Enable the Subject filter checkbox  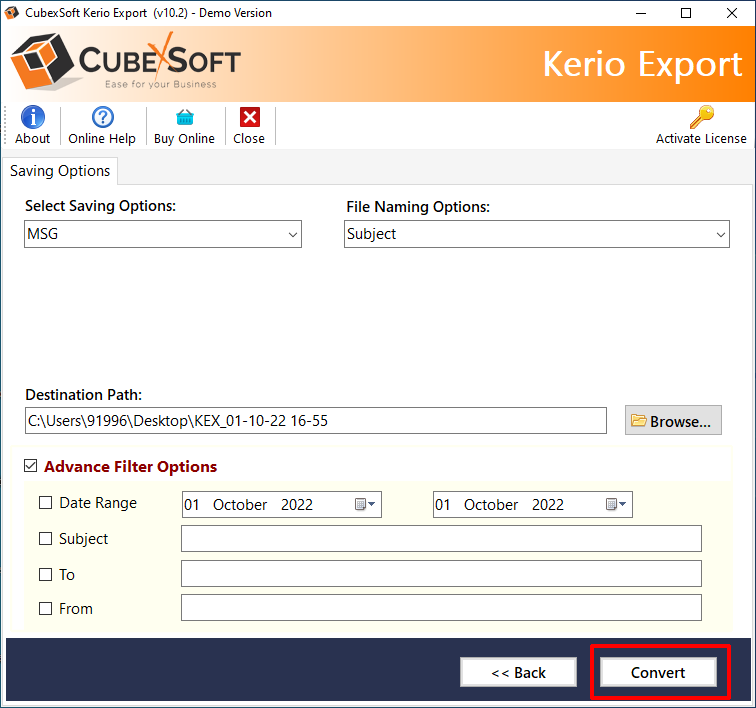(x=45, y=538)
